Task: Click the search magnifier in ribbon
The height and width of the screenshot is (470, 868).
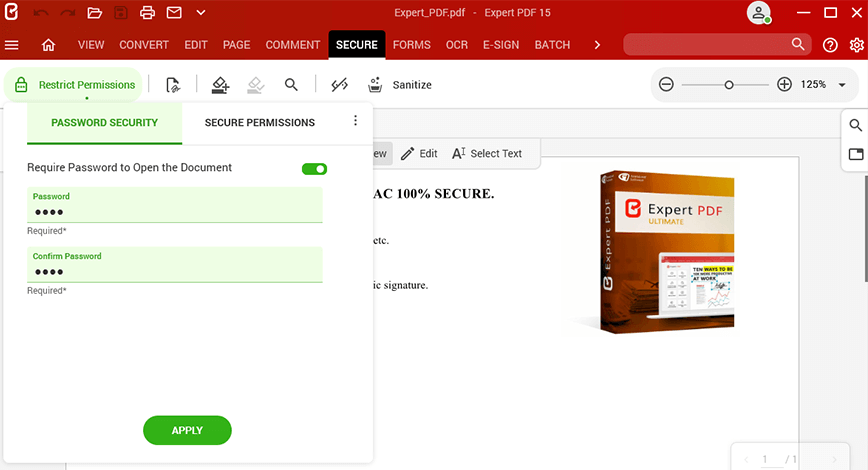Action: tap(798, 44)
